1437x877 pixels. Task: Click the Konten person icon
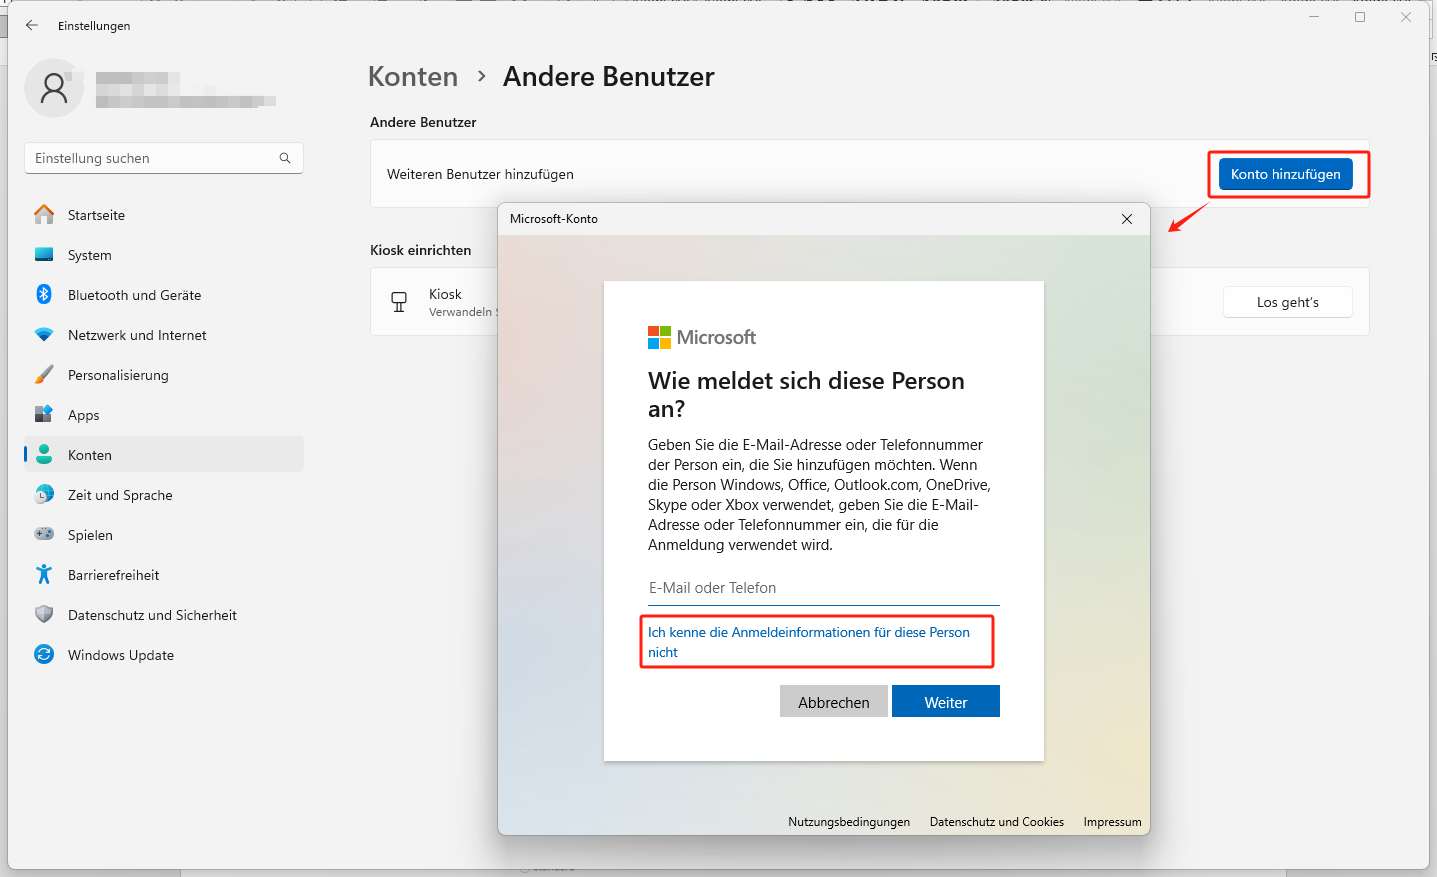(x=44, y=454)
